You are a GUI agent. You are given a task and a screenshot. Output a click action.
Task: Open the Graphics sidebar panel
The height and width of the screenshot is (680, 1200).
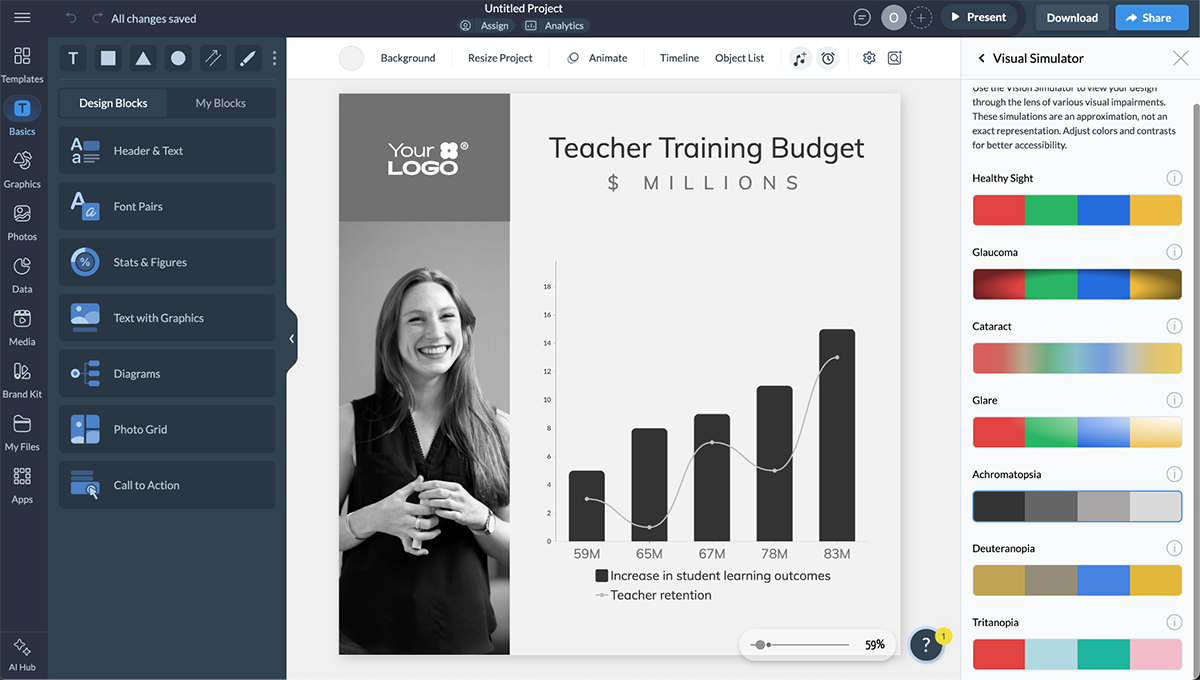[22, 168]
